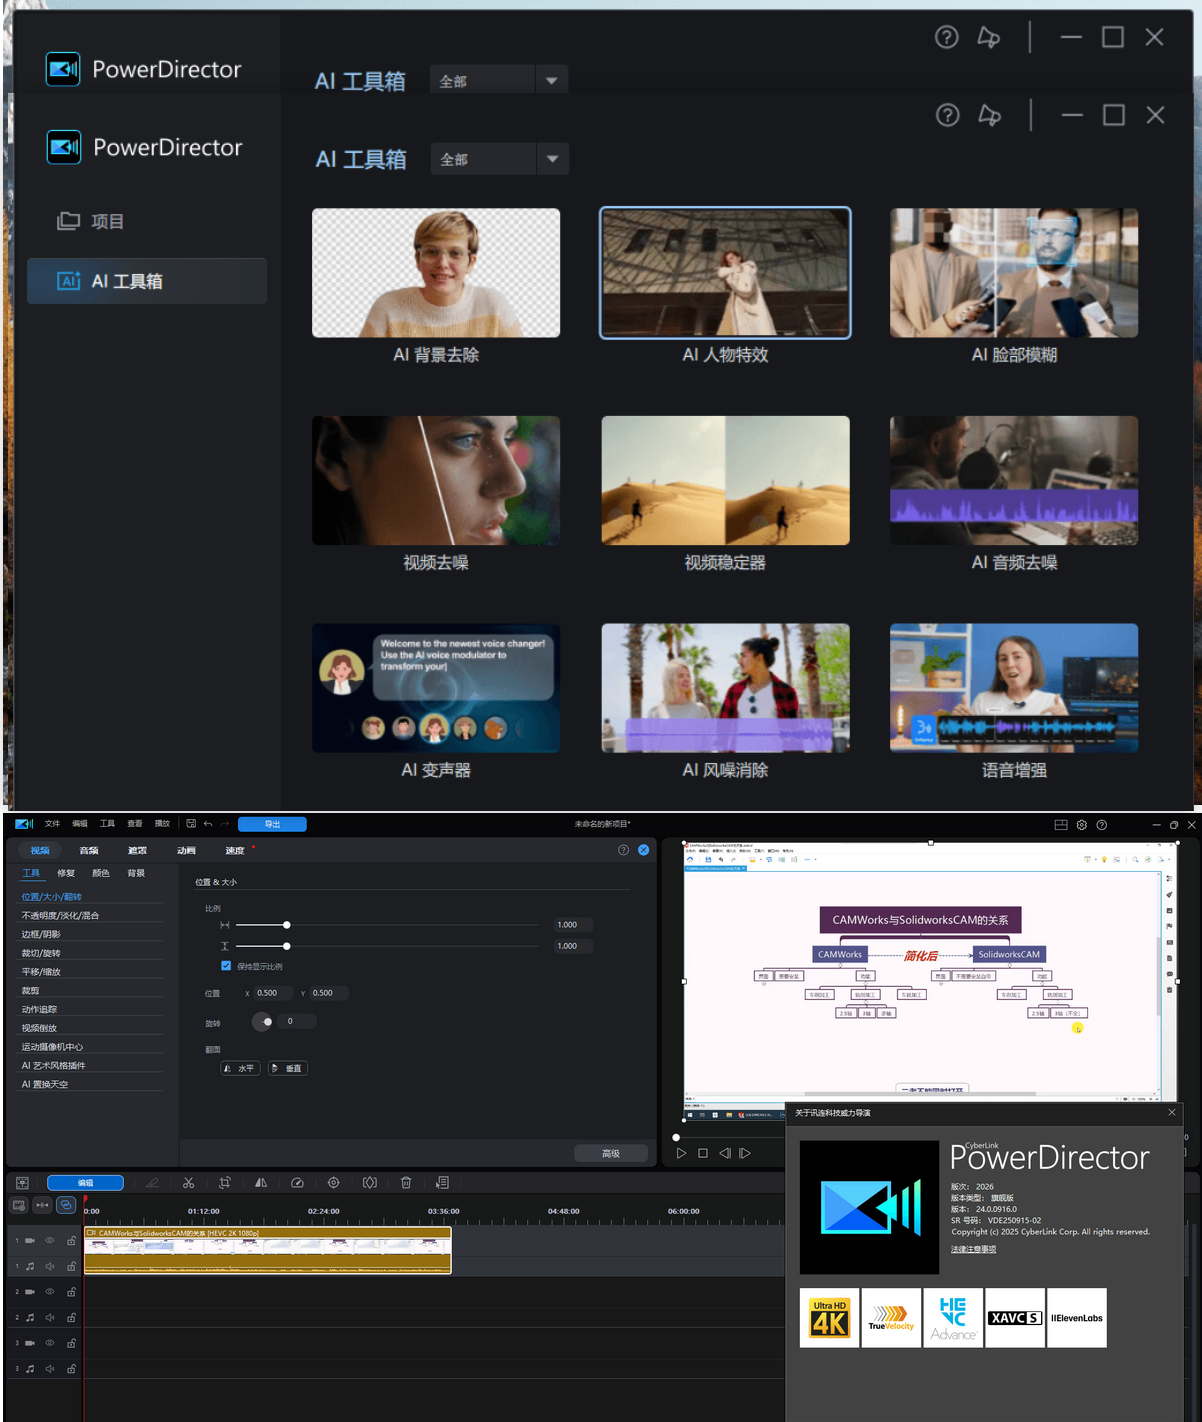Click the 高级 advanced button
Image resolution: width=1202 pixels, height=1422 pixels.
click(611, 1153)
